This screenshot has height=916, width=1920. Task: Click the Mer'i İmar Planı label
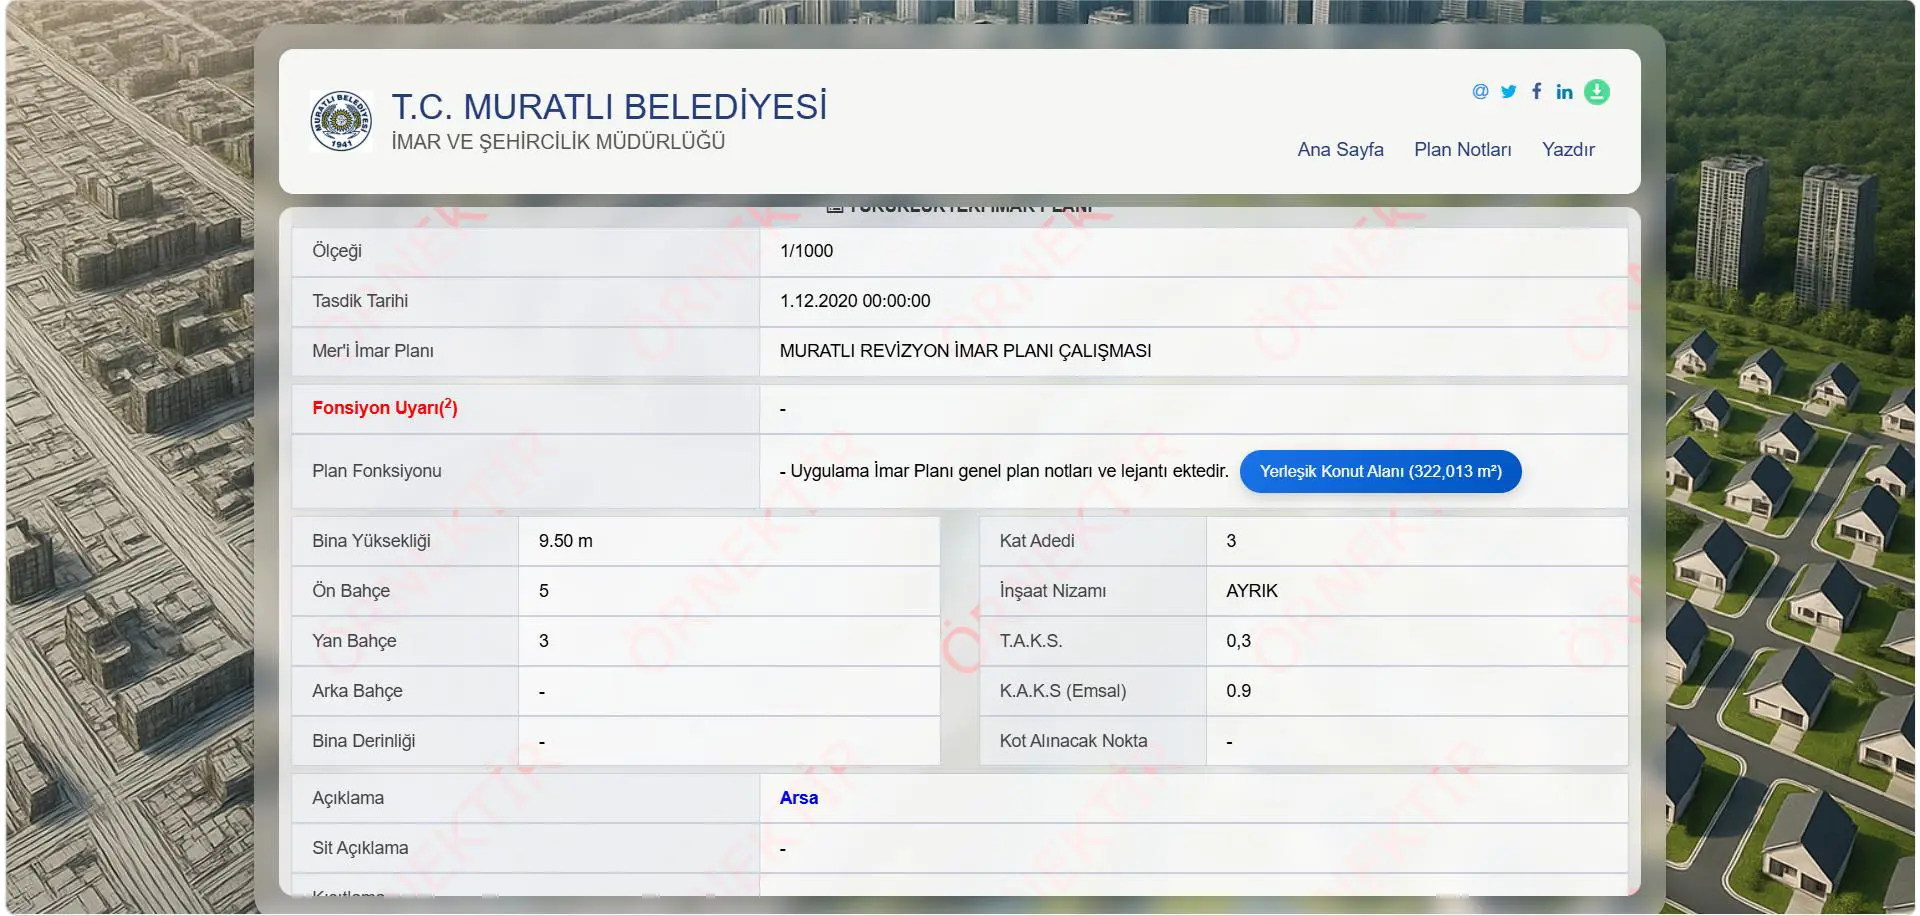373,351
